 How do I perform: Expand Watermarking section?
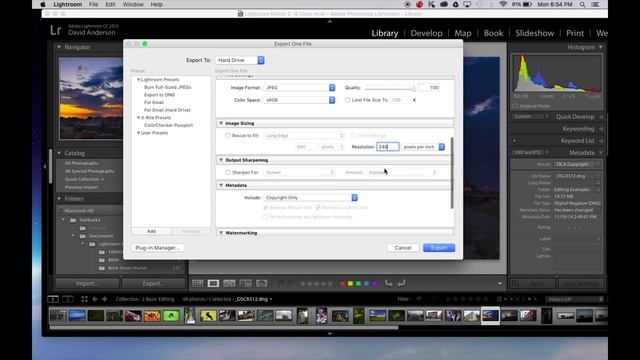click(x=221, y=233)
